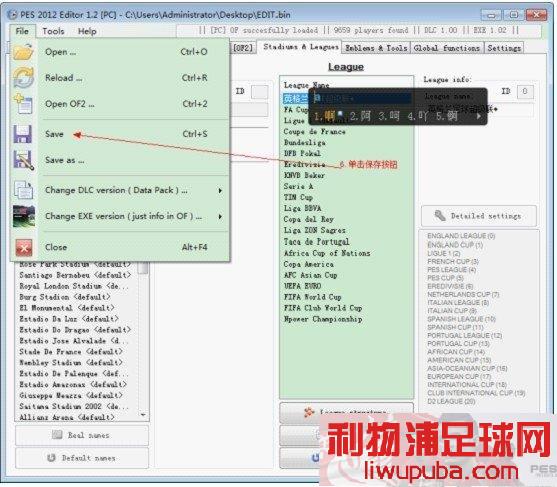Screen dimensions: 557x487
Task: Select TIM Cup league entry
Action: [298, 197]
